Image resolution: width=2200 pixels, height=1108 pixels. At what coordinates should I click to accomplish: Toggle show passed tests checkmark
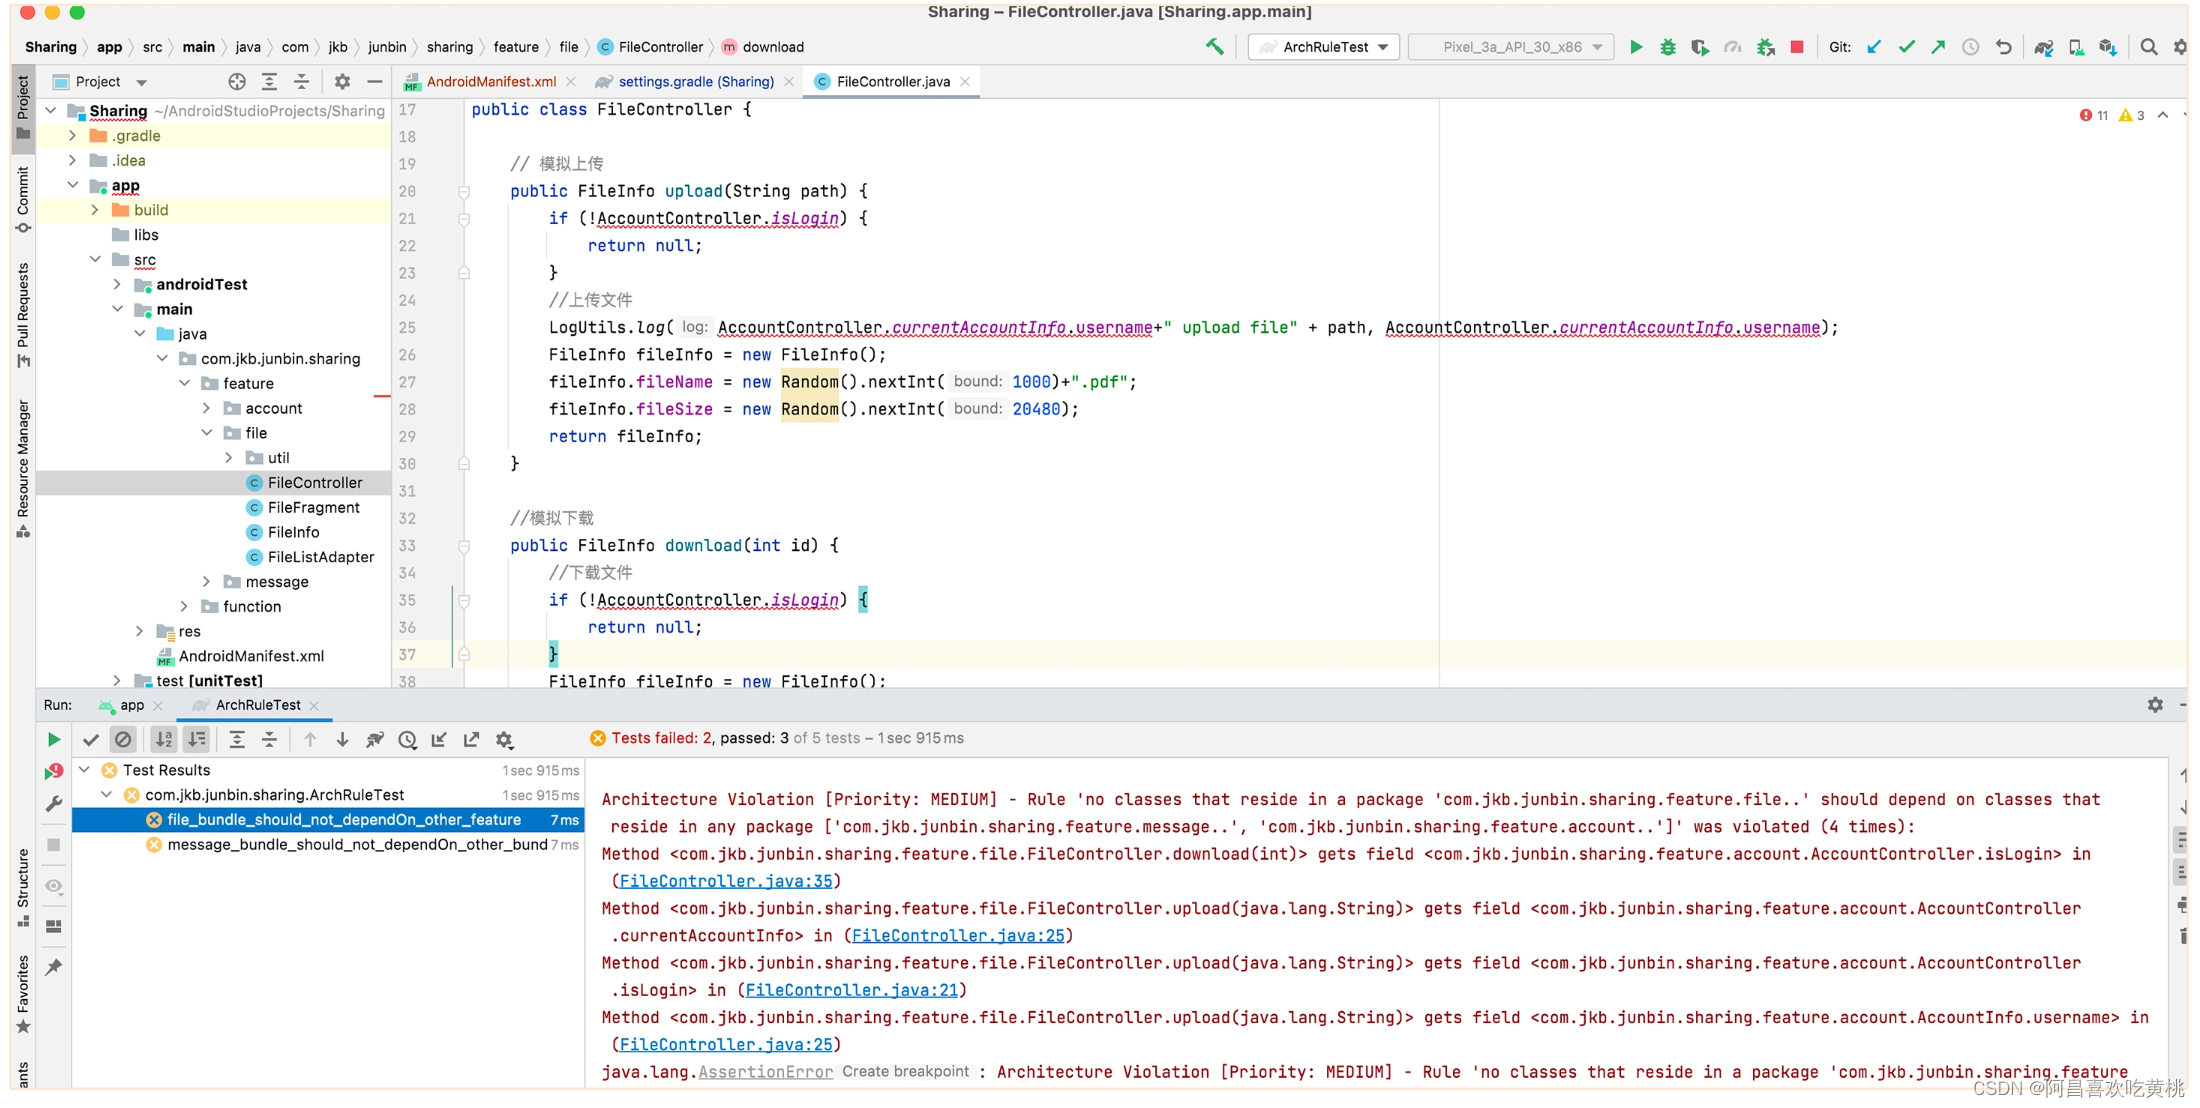tap(91, 740)
